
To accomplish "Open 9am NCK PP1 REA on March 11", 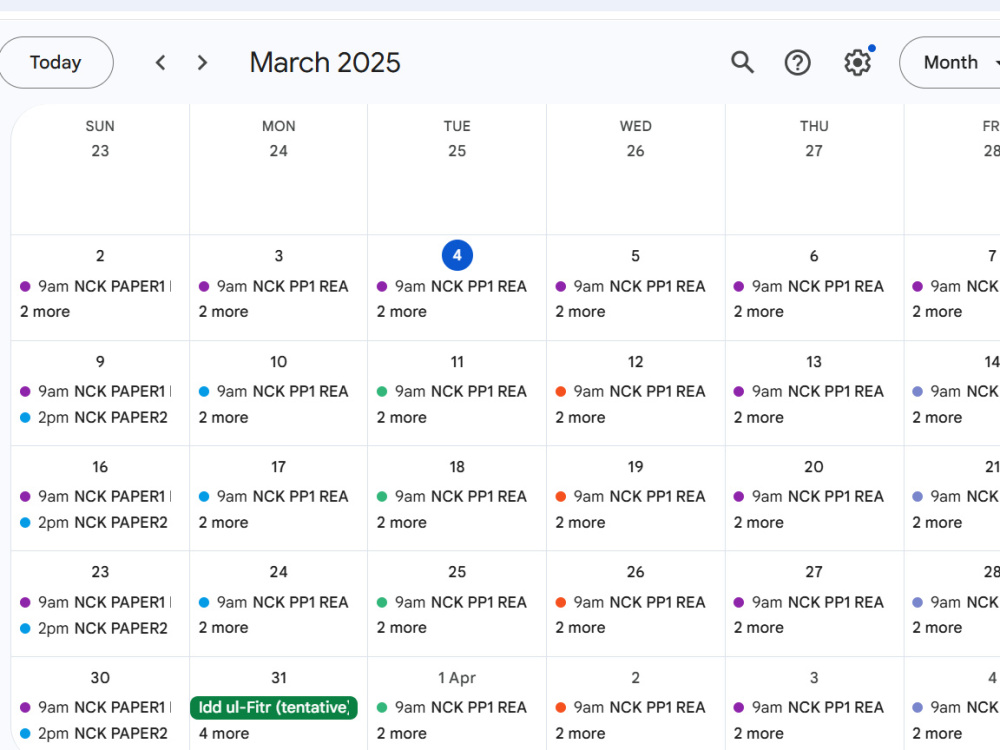I will point(453,392).
